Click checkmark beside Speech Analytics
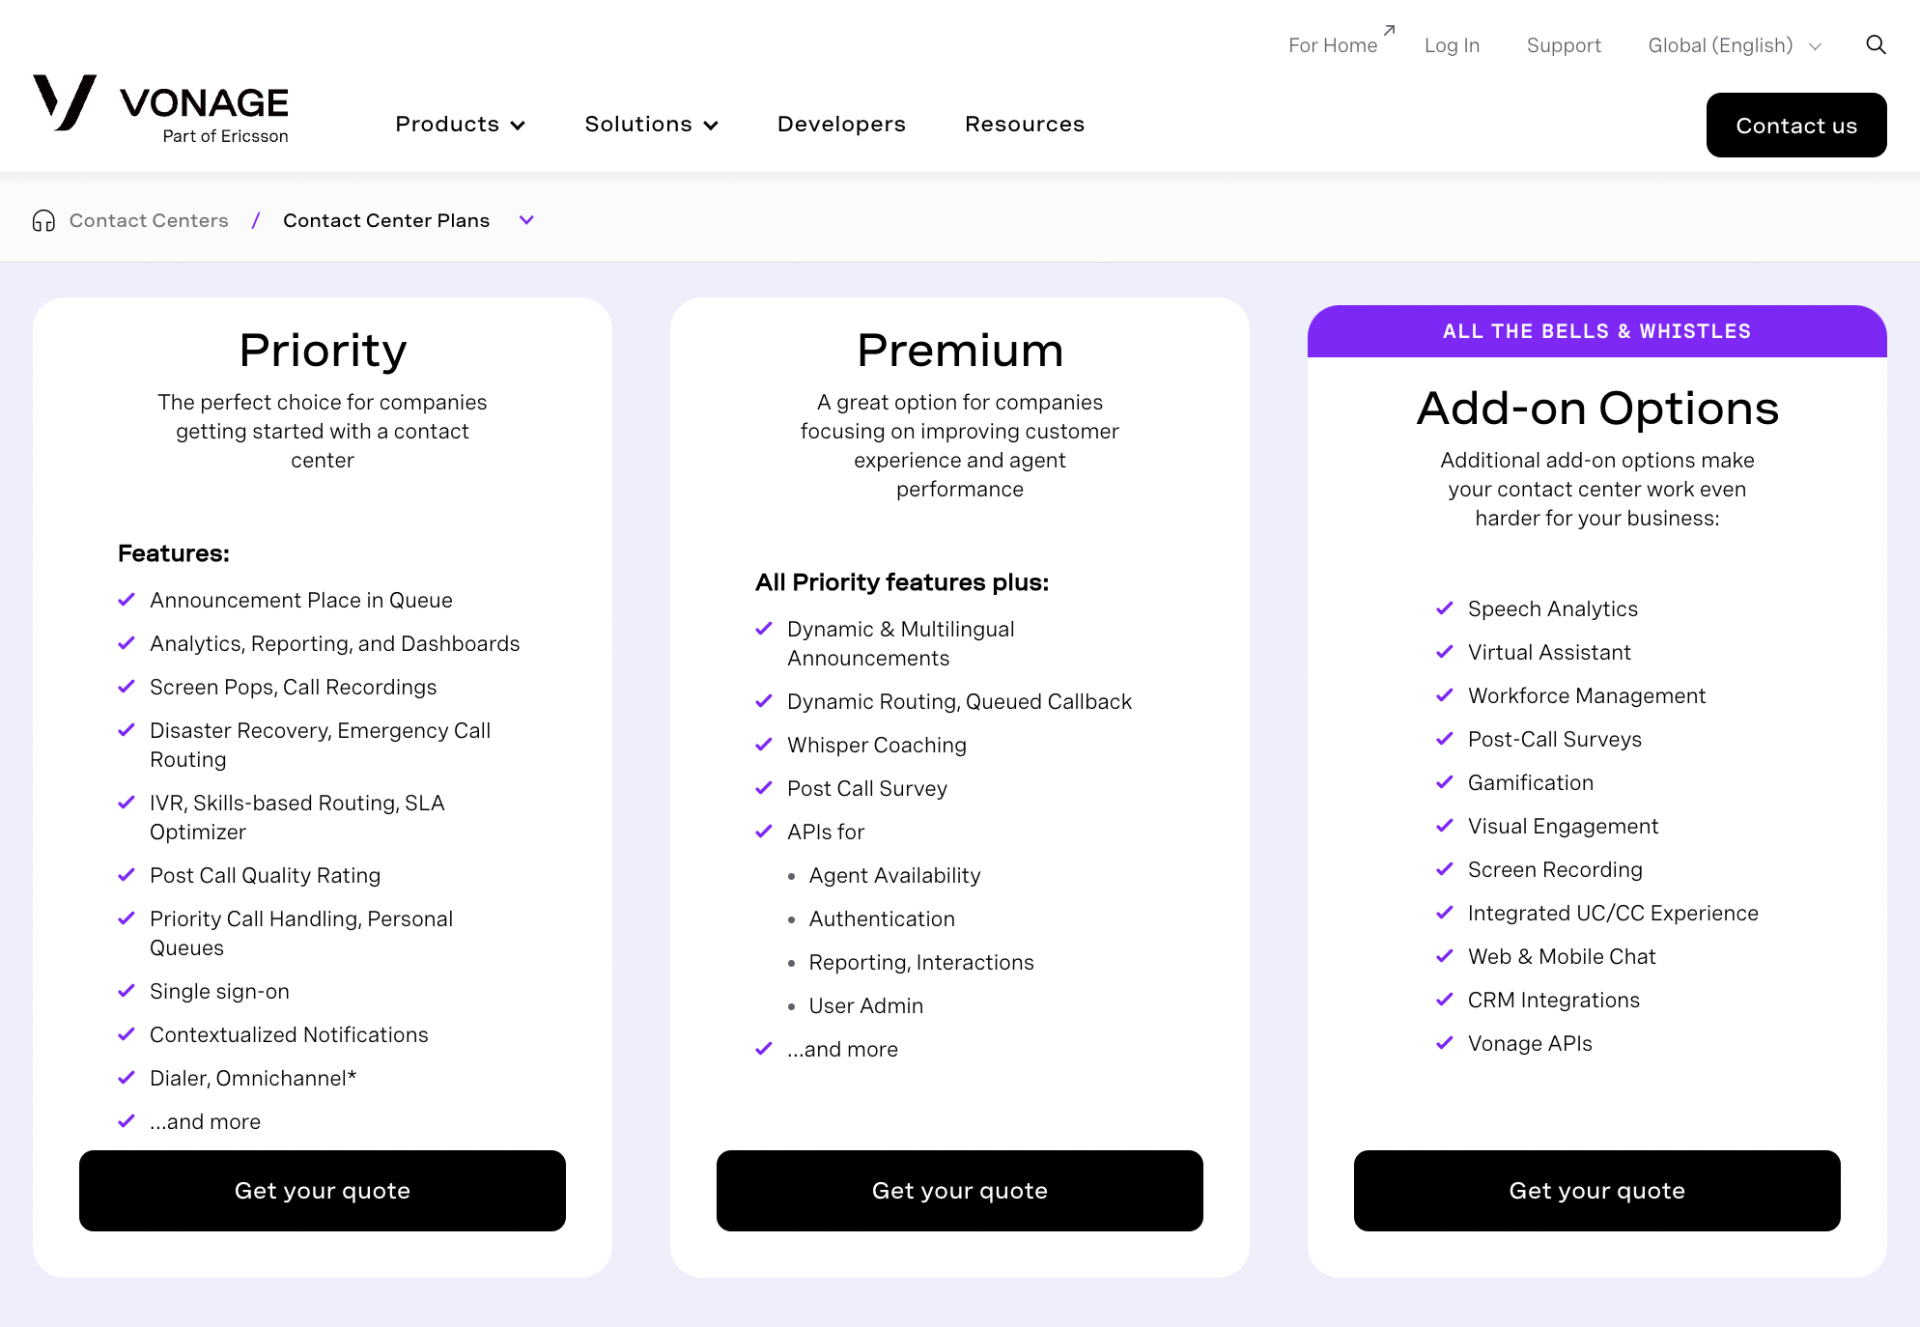The width and height of the screenshot is (1920, 1327). (x=1444, y=608)
